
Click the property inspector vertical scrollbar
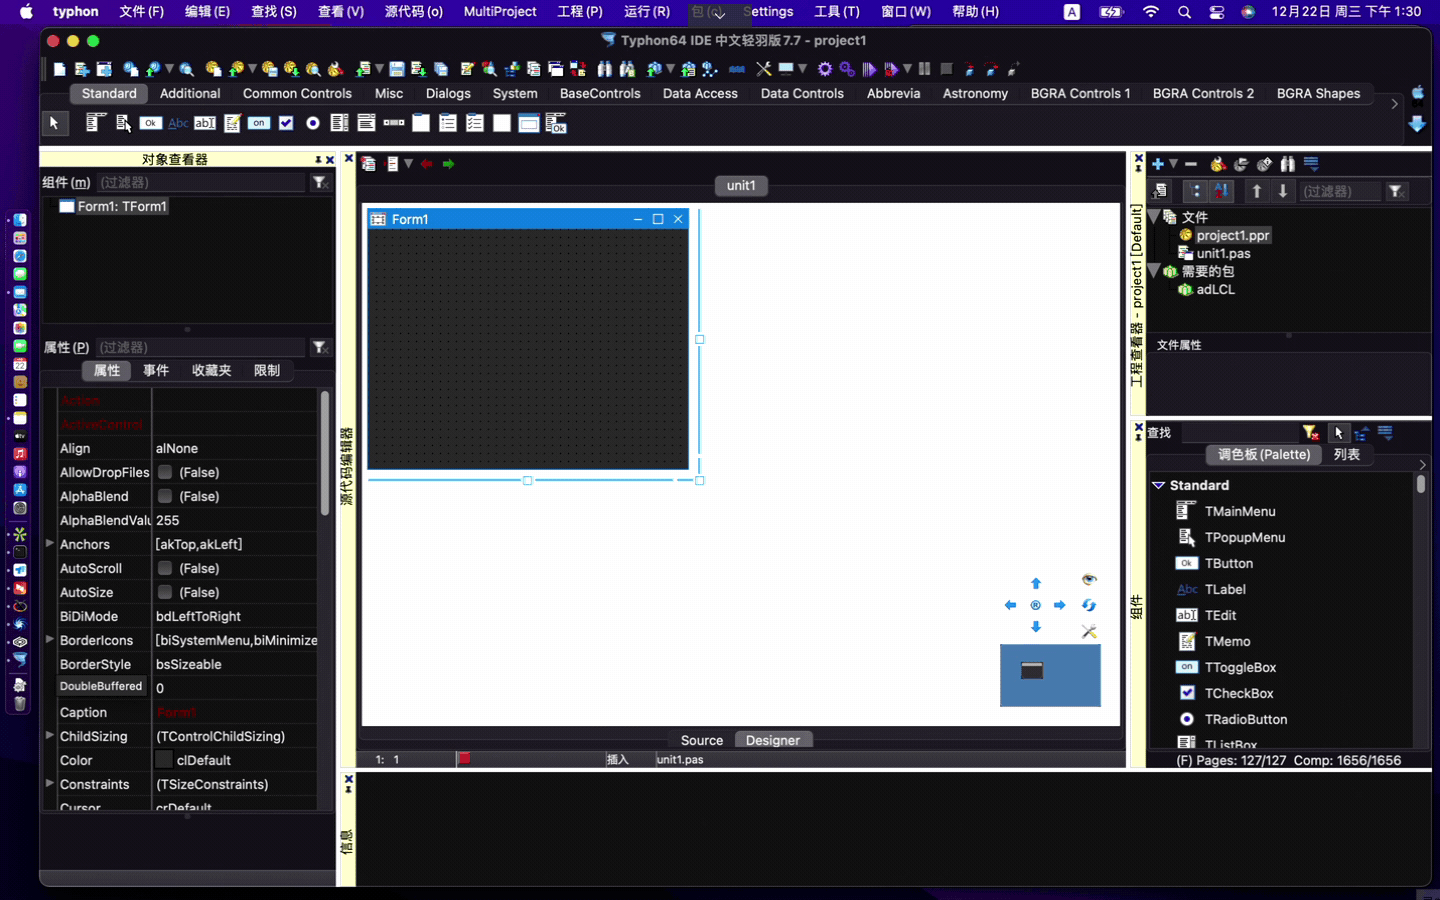tap(325, 453)
